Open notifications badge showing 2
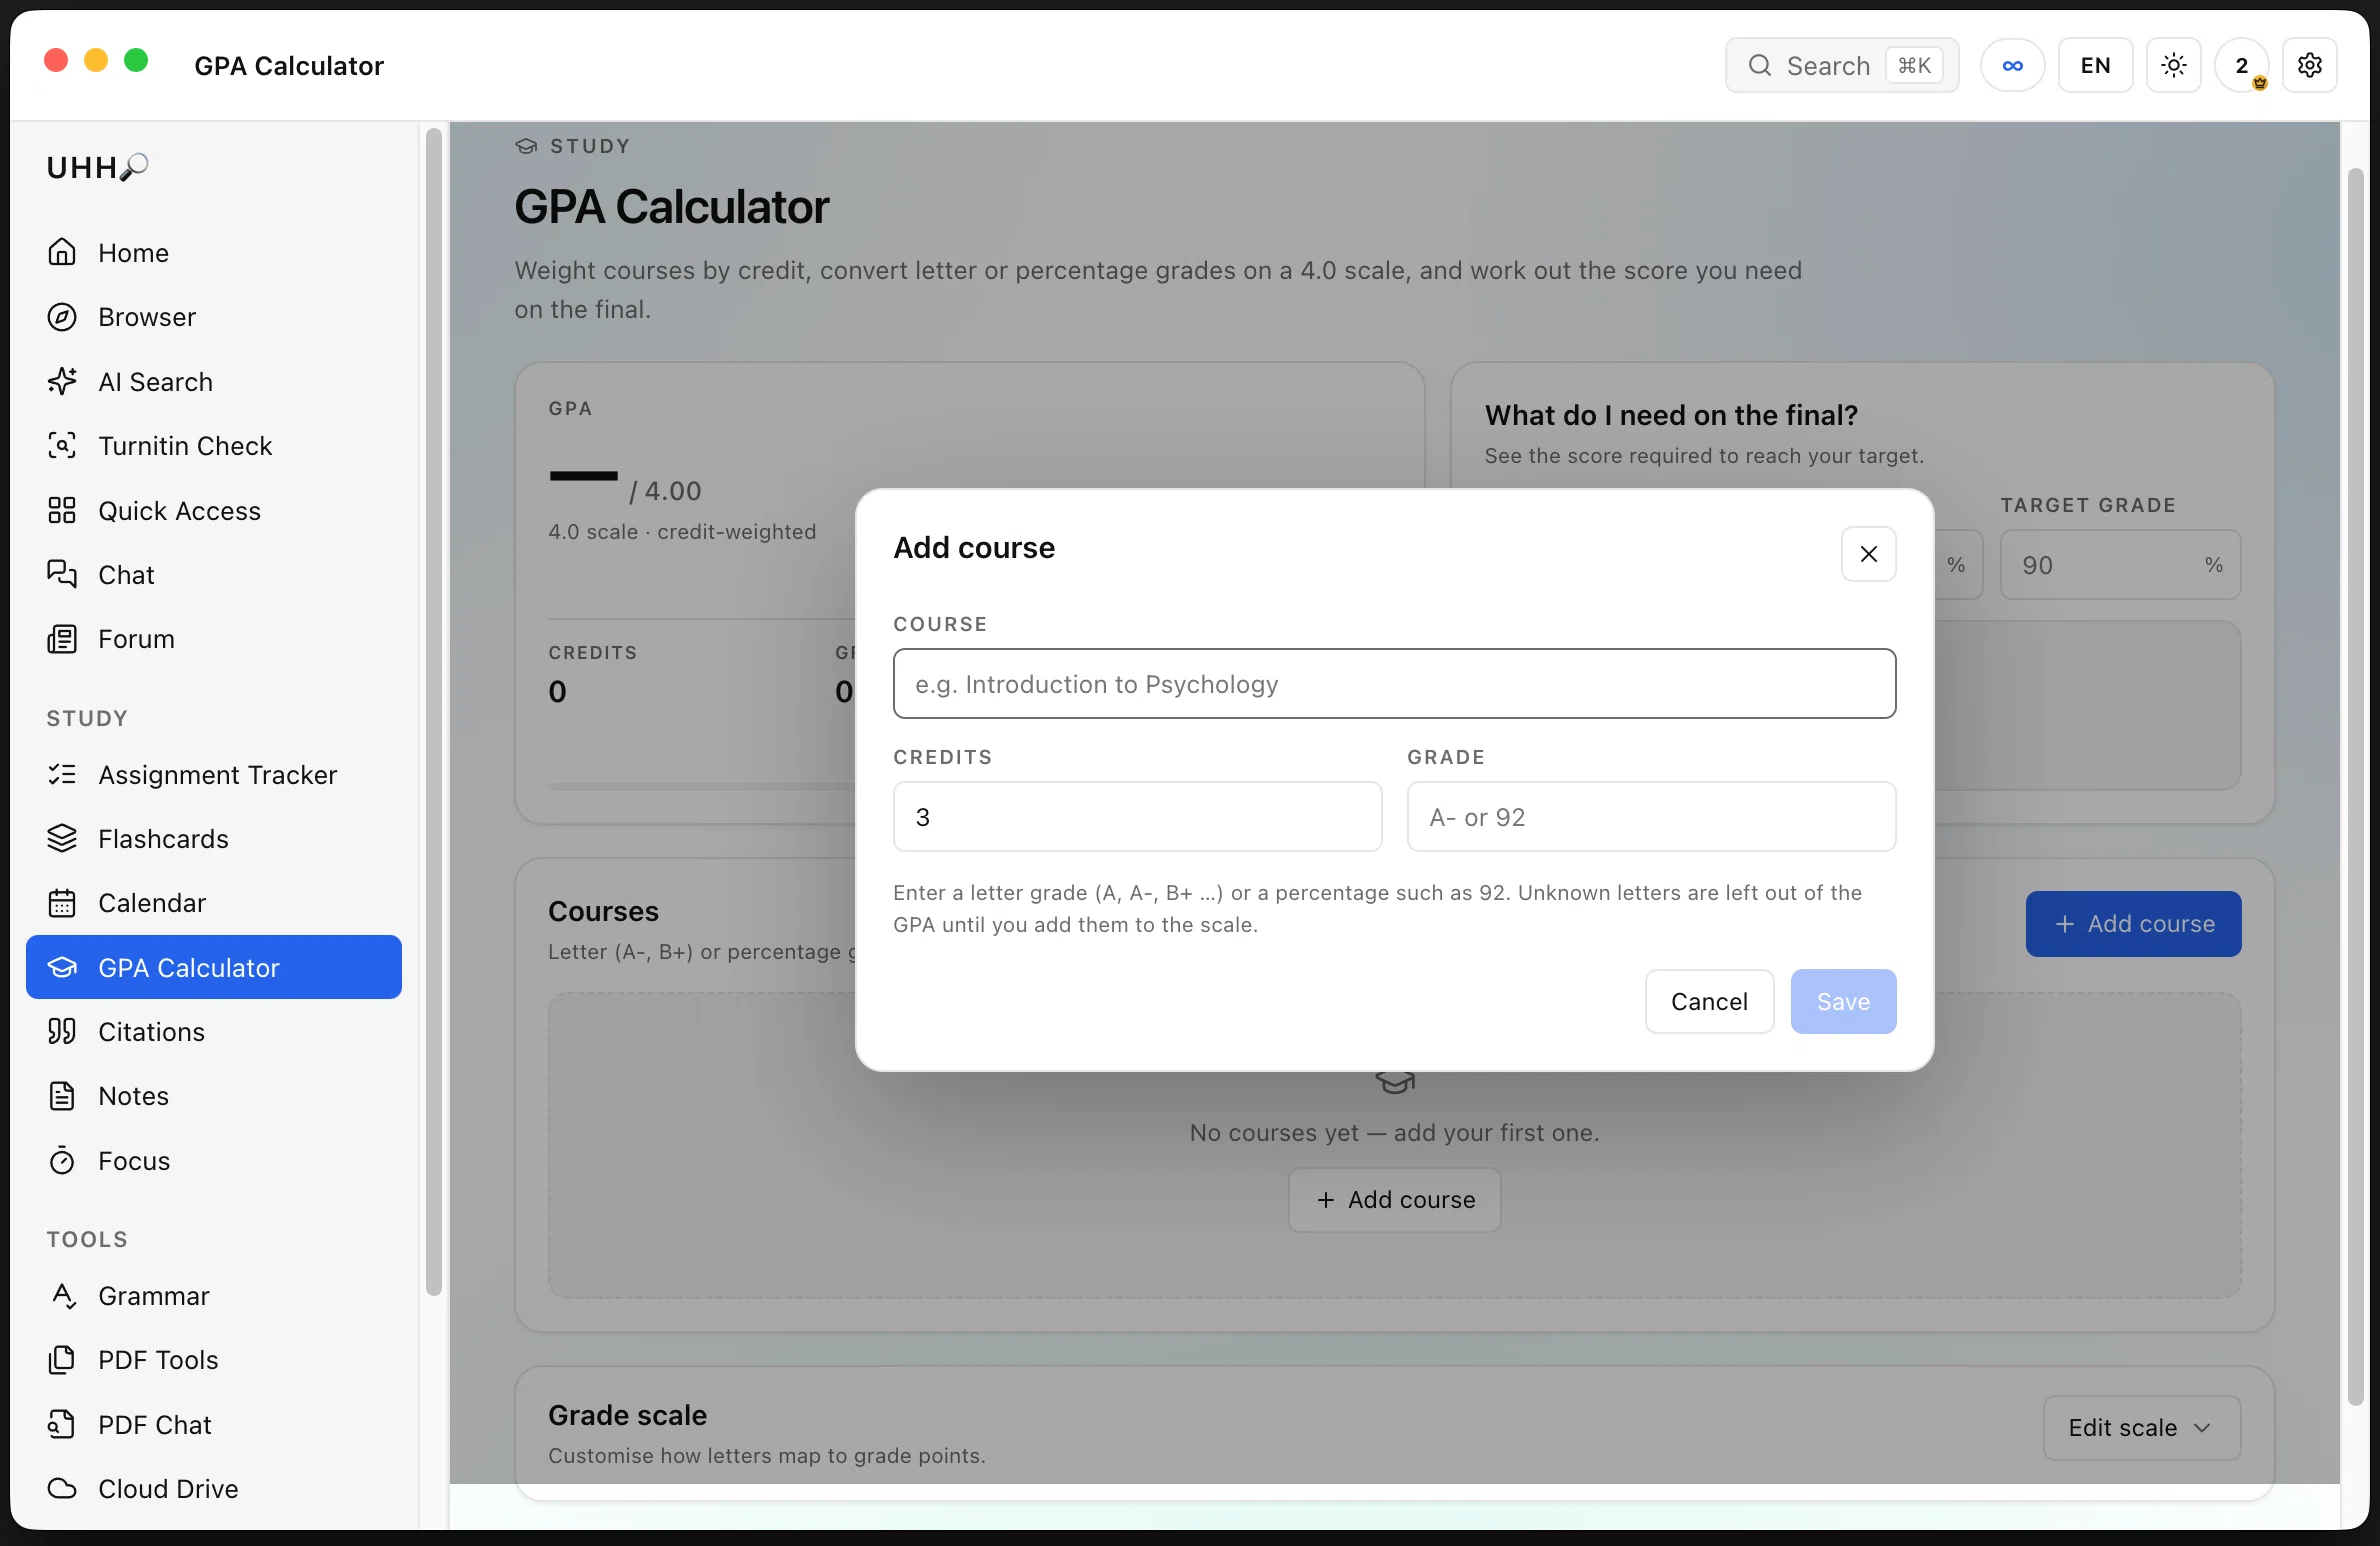 coord(2242,65)
